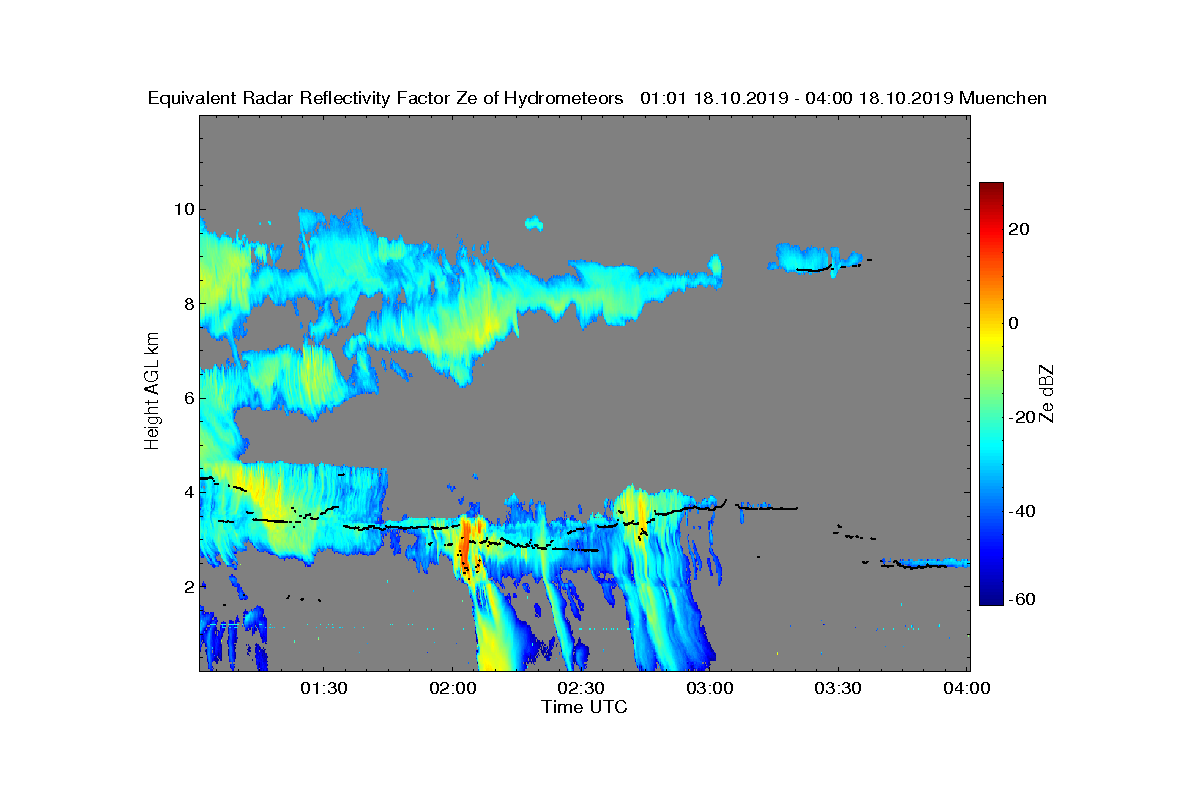Viewport: 1200px width, 800px height.
Task: Click the height tick label 10
Action: click(x=182, y=209)
